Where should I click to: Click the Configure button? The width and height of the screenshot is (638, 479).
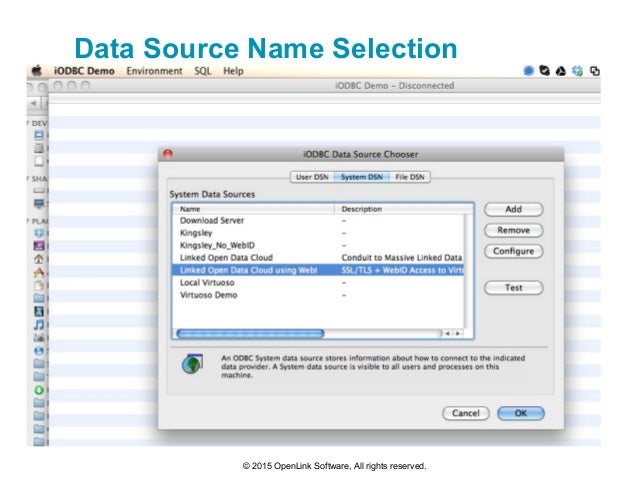click(513, 251)
